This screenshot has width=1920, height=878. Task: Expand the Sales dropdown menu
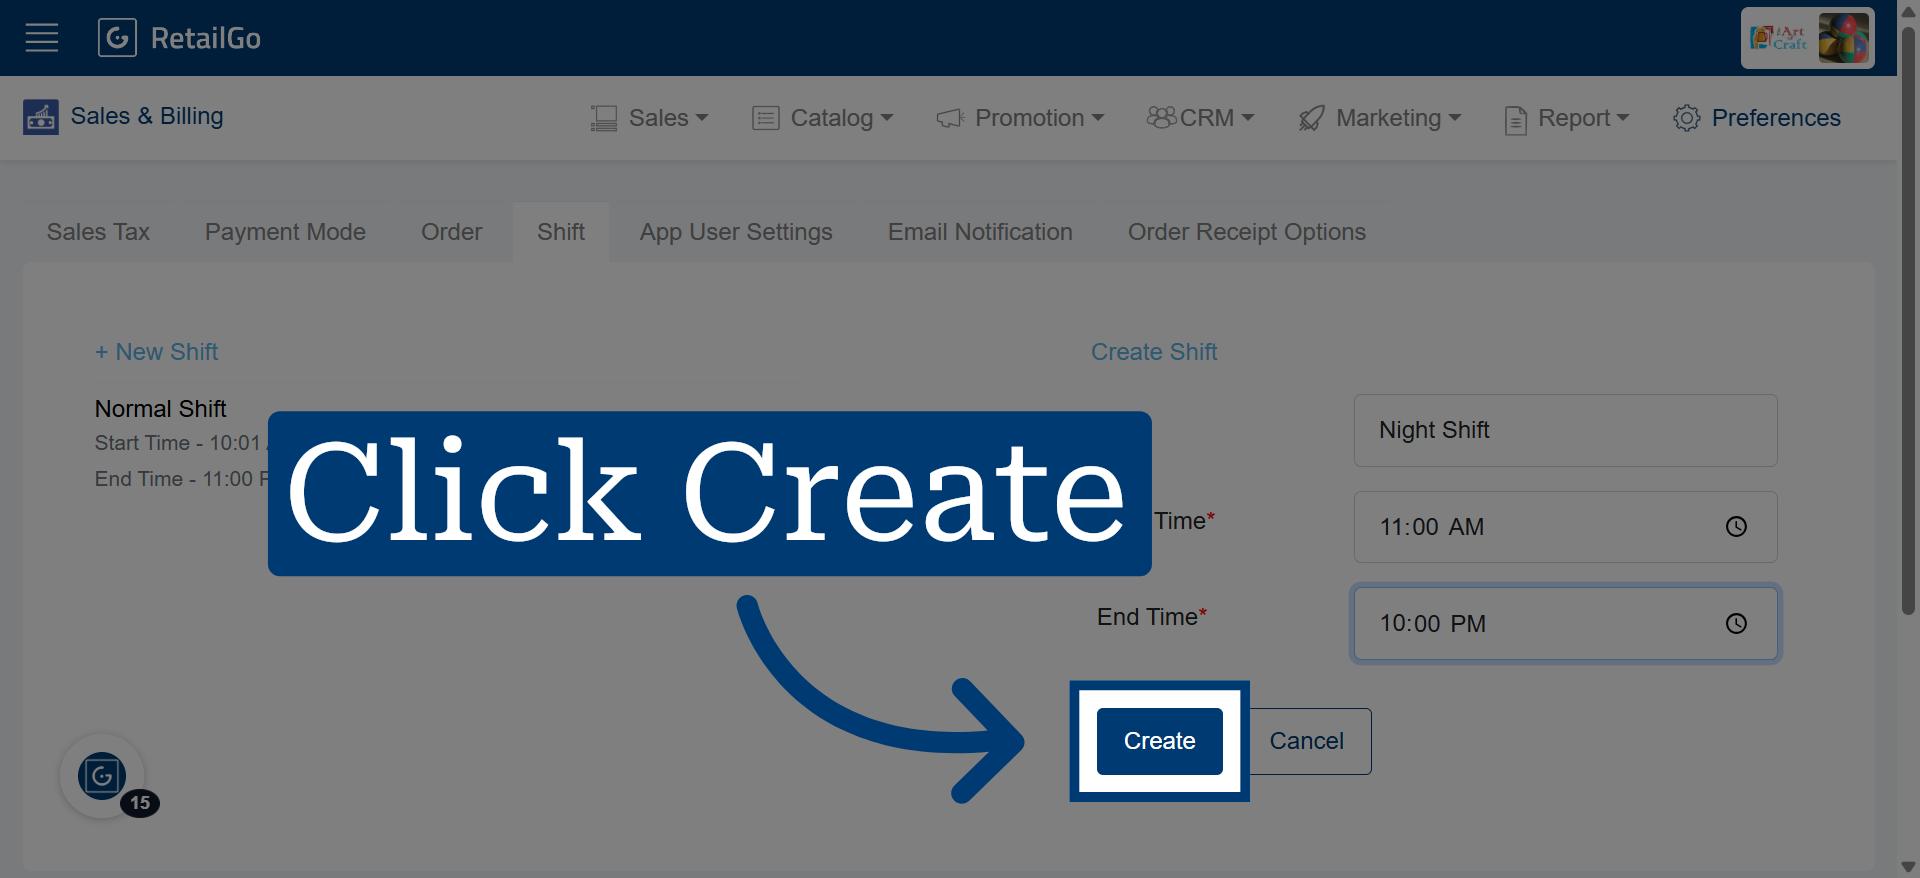pyautogui.click(x=649, y=118)
